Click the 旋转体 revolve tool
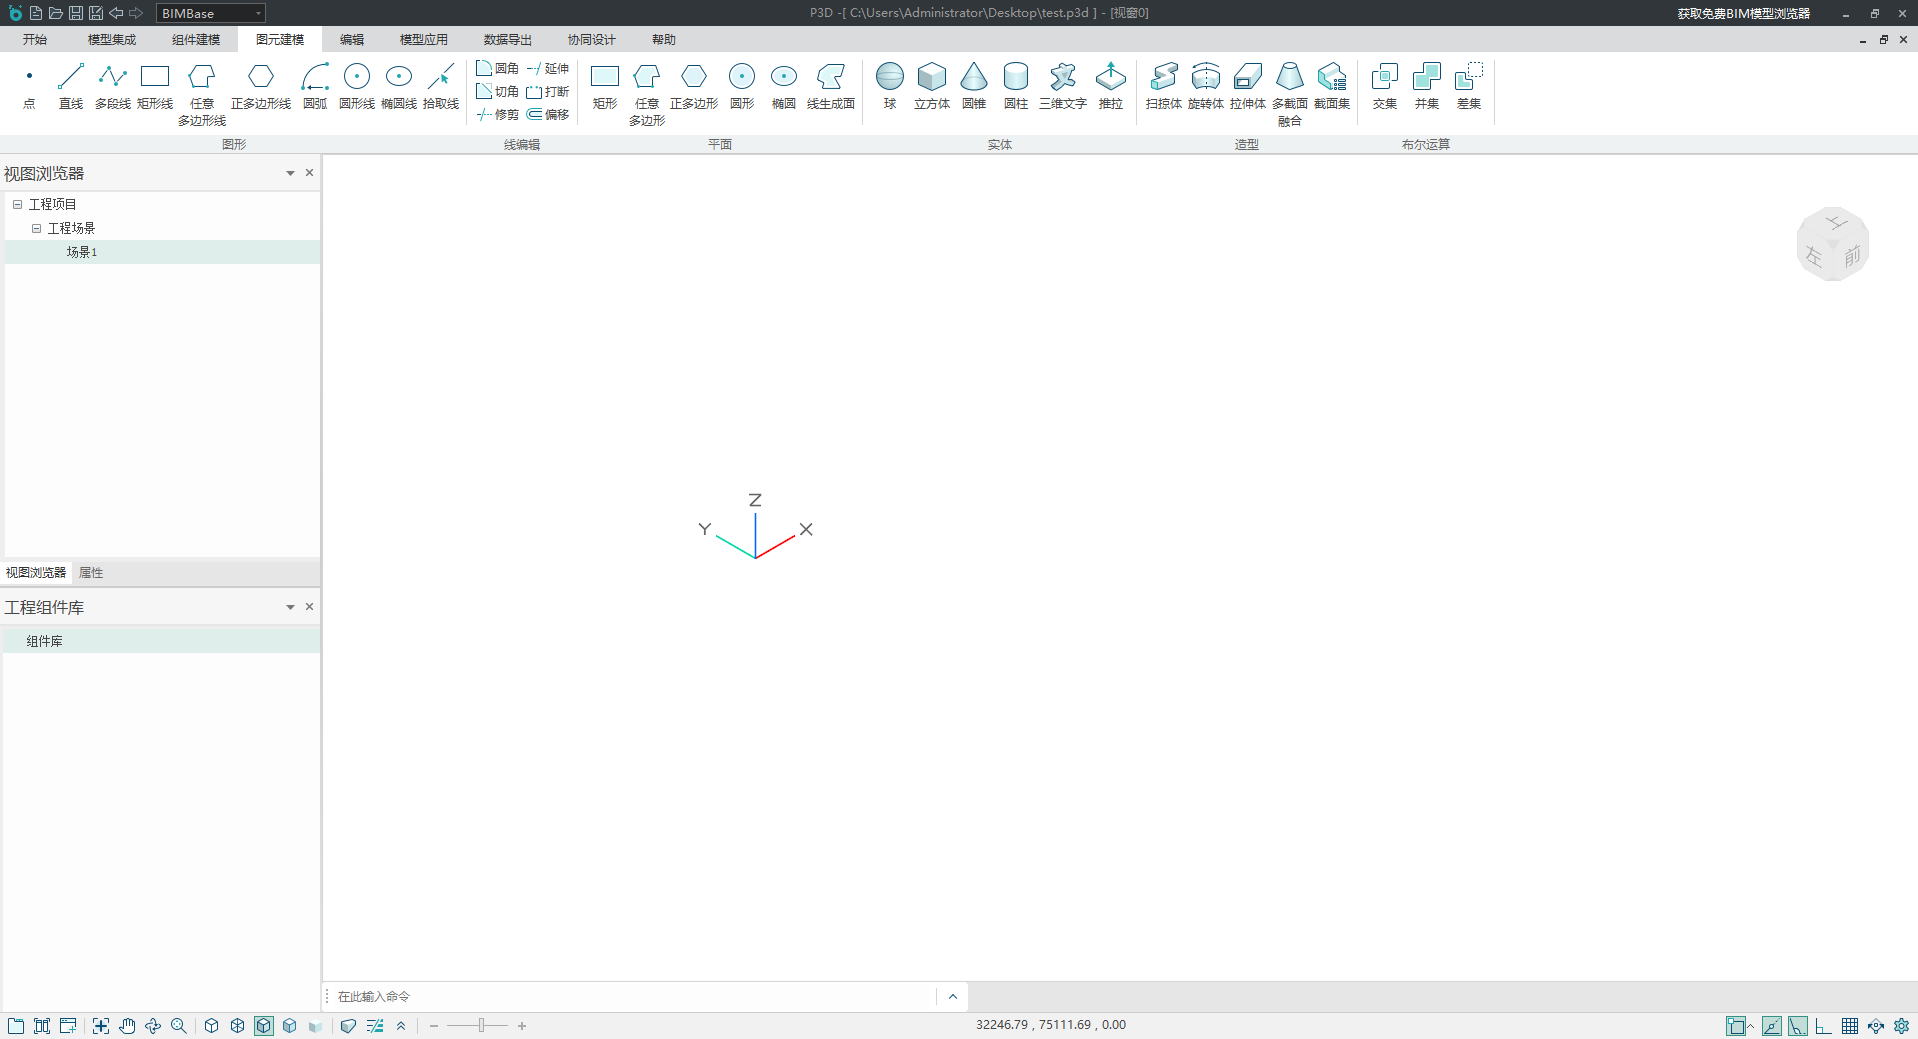 [x=1205, y=85]
